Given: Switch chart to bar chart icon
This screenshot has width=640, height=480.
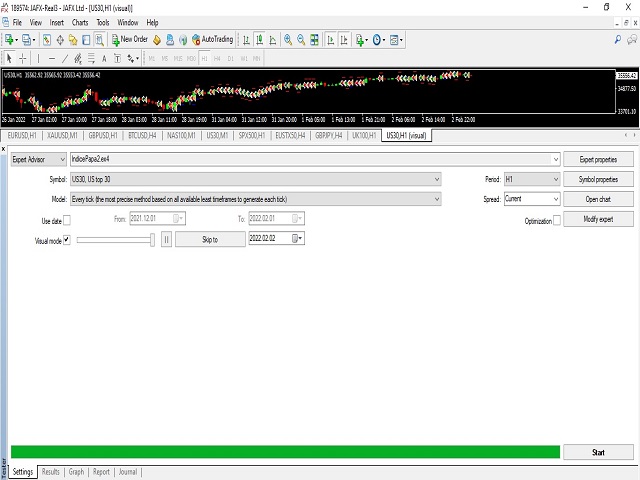Looking at the screenshot, I should click(246, 40).
